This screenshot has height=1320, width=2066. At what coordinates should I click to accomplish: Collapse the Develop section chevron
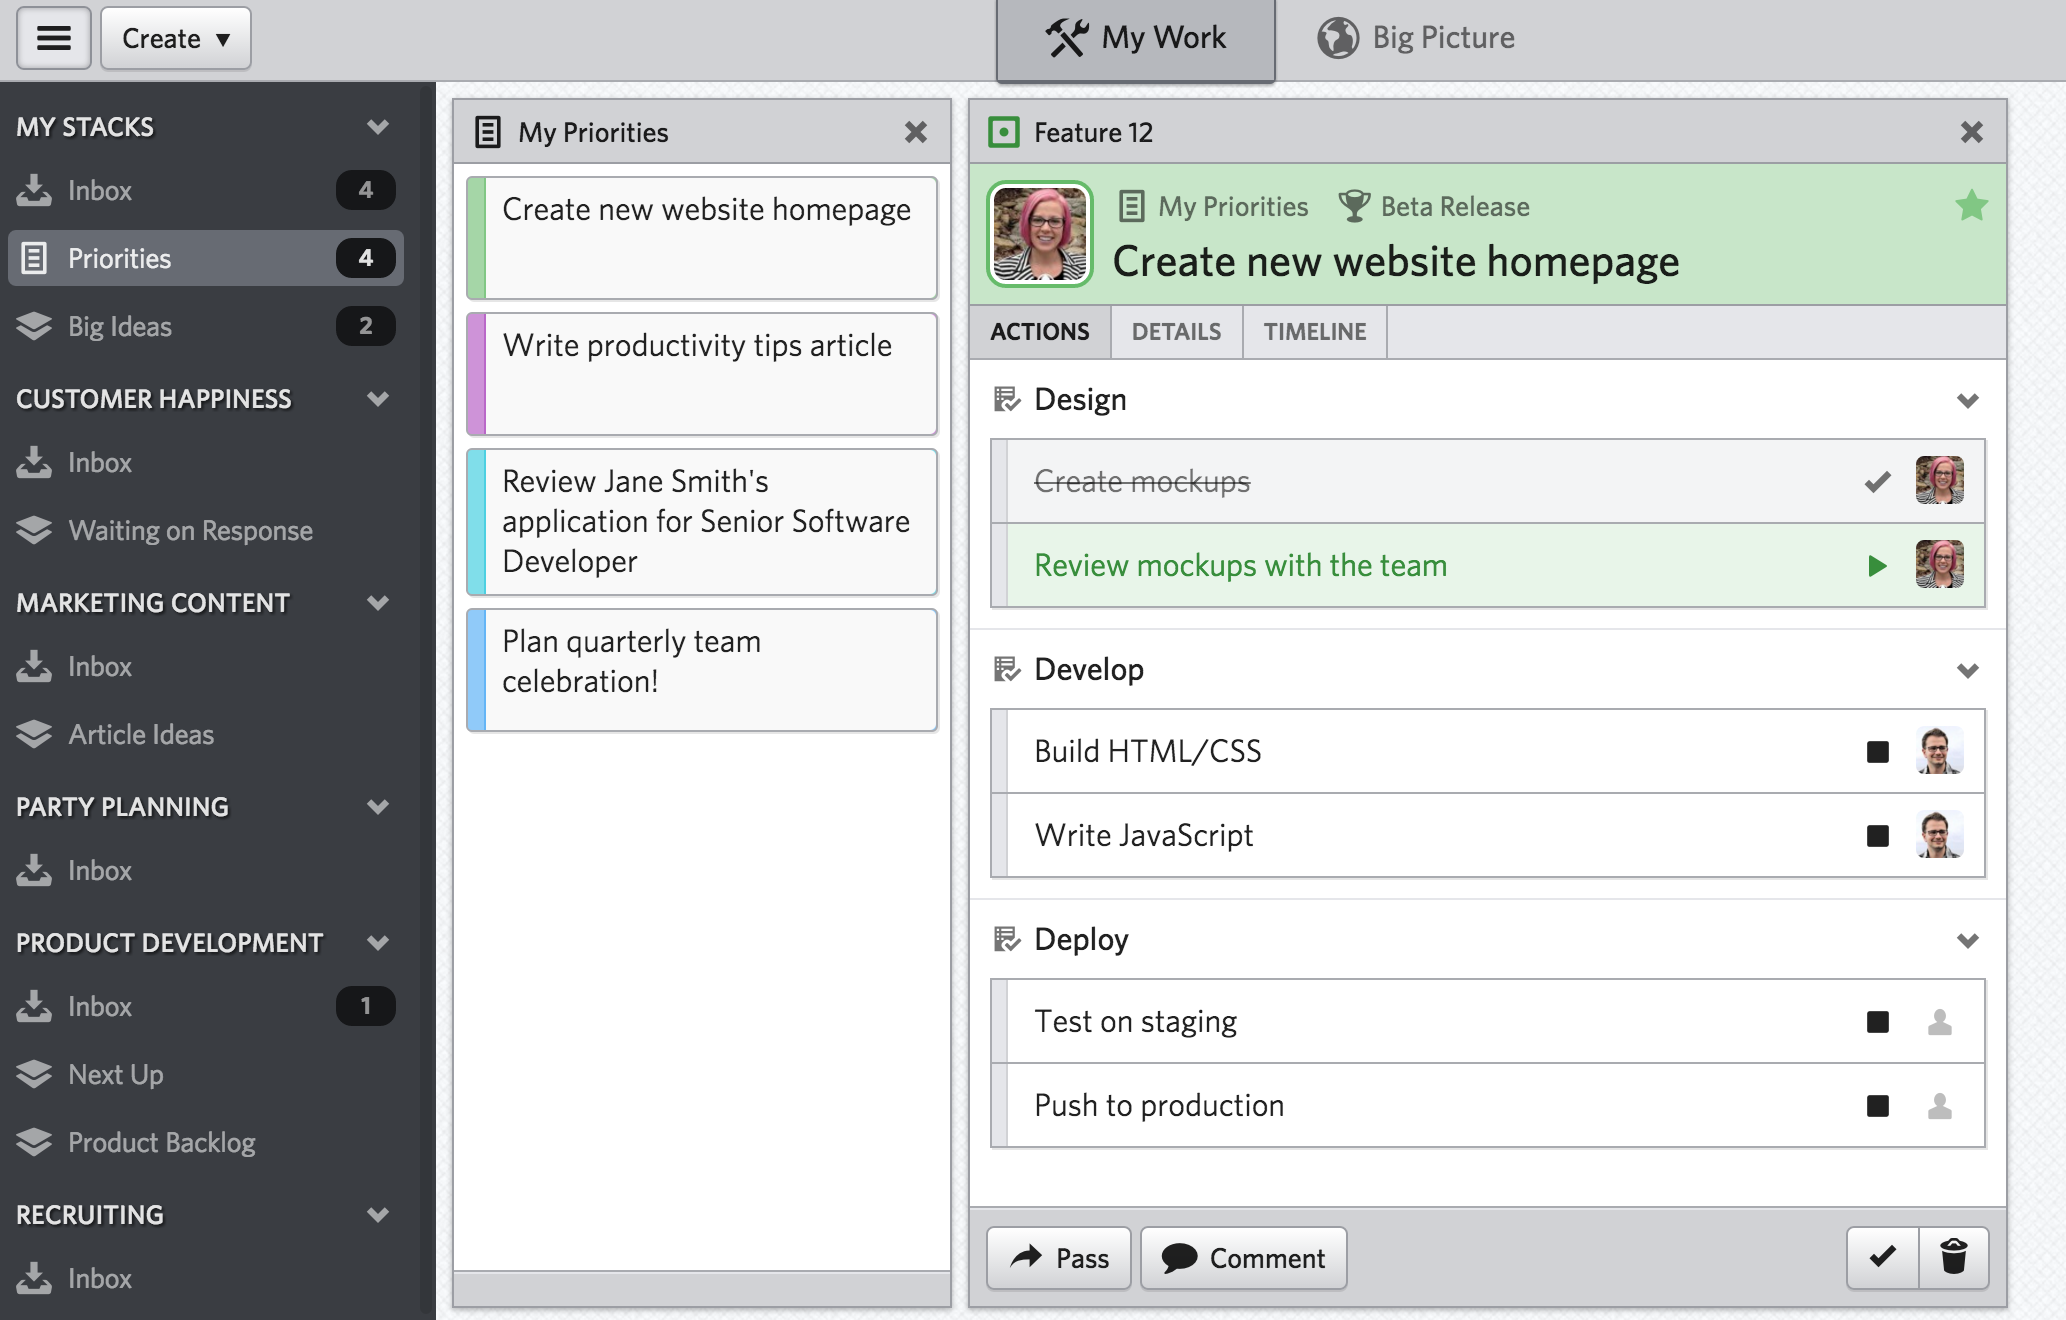[1967, 670]
